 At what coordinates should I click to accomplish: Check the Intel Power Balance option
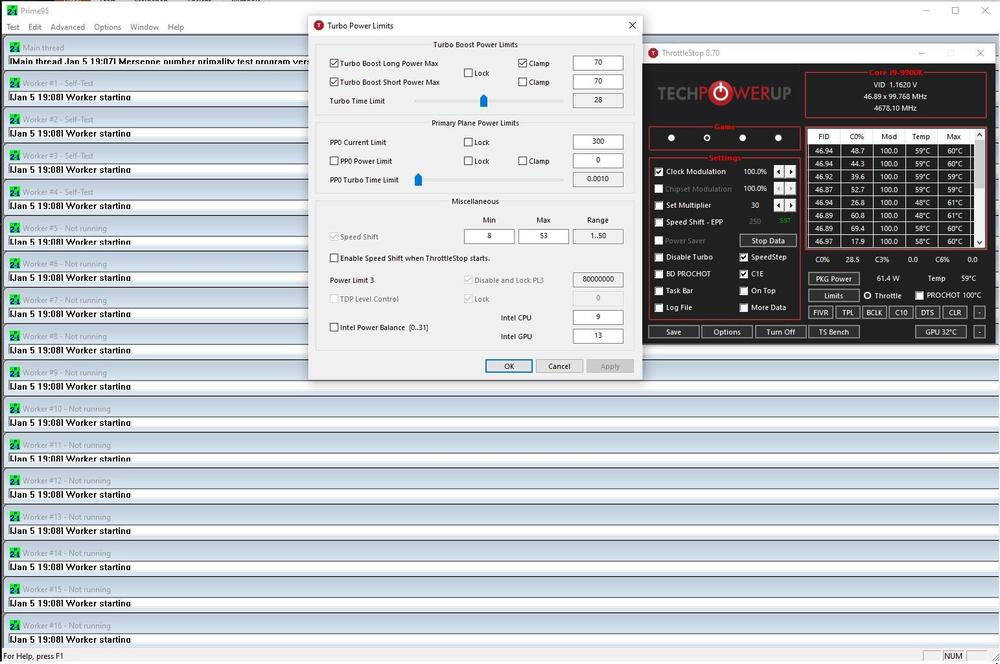[334, 327]
